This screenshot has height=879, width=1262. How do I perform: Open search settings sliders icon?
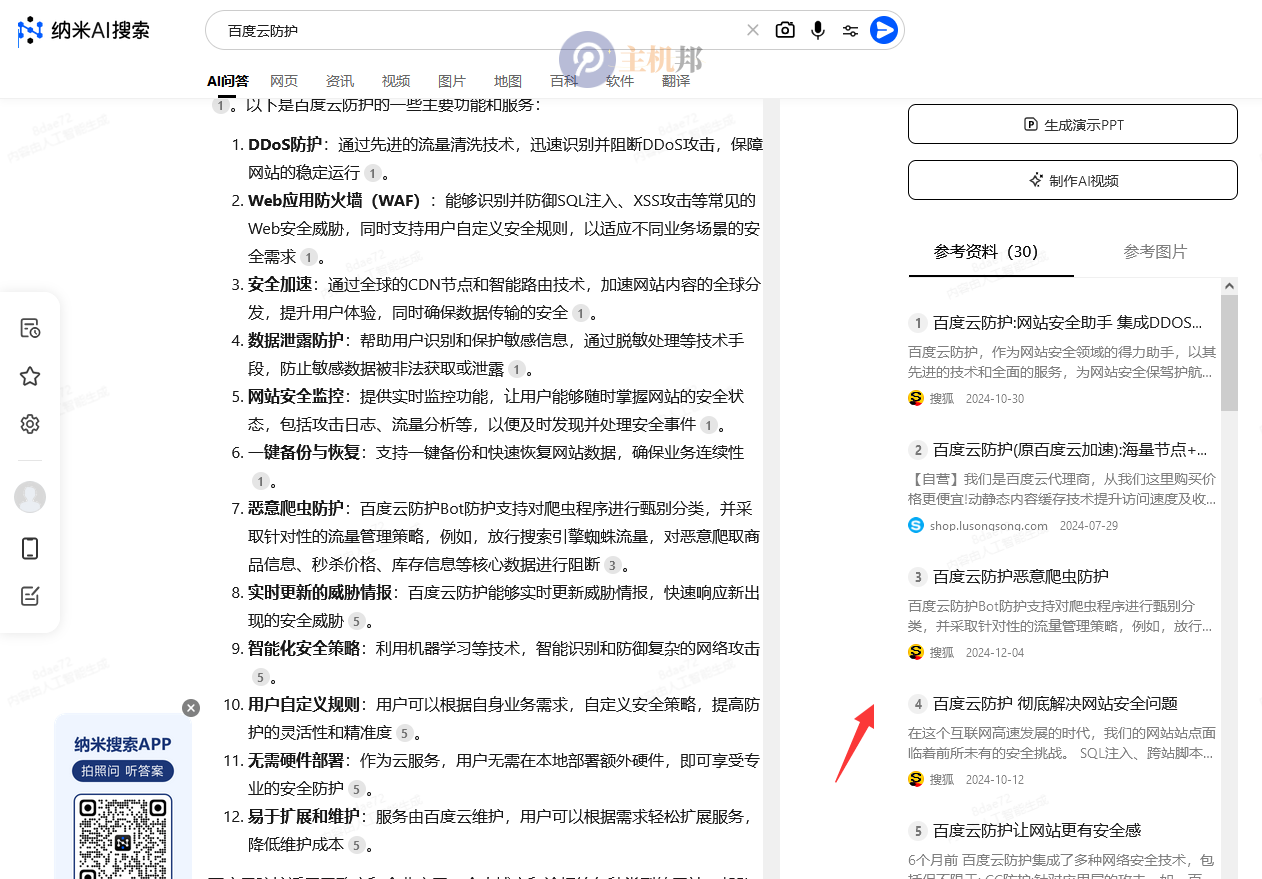pyautogui.click(x=850, y=31)
